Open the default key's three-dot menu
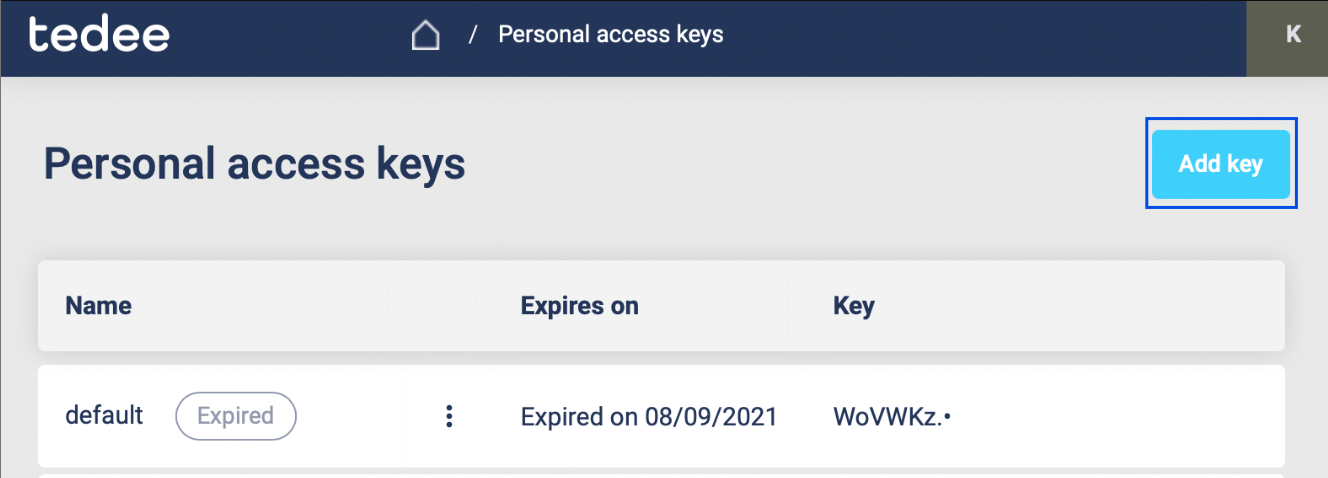The image size is (1328, 478). click(449, 416)
